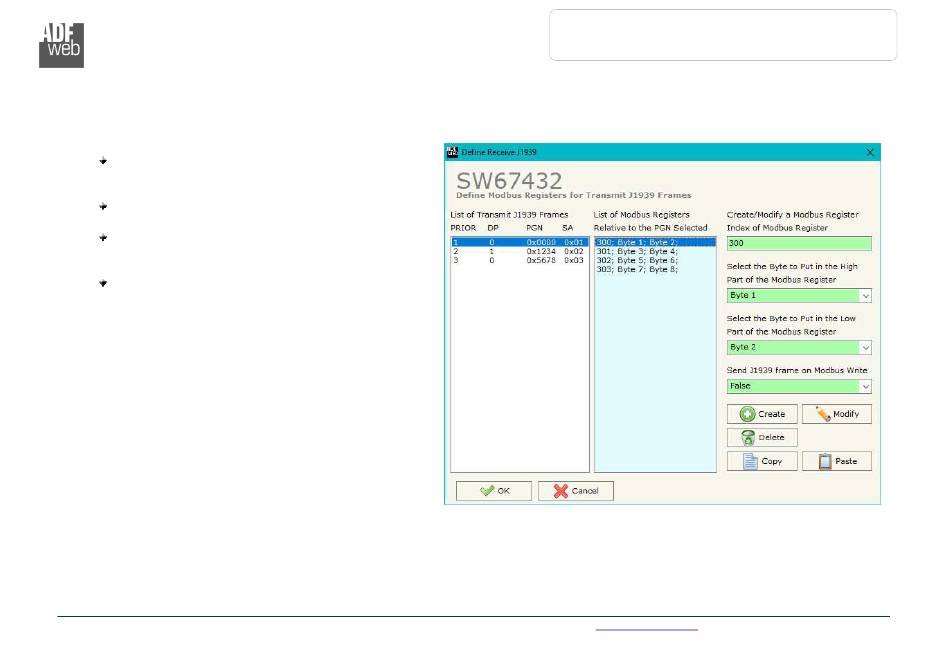Click the Modify button
The height and width of the screenshot is (667, 950).
point(837,414)
